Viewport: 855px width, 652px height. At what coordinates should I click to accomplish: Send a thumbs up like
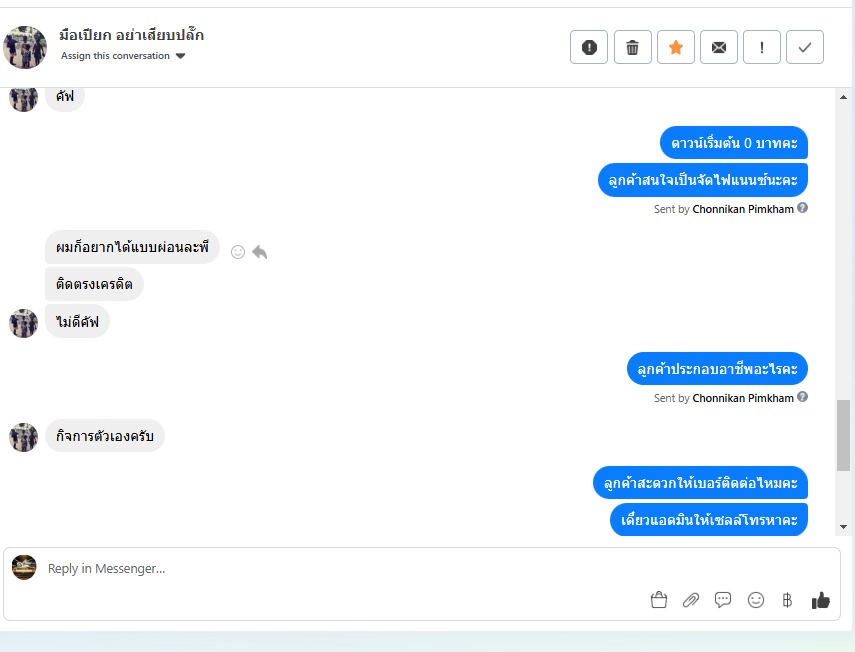(x=821, y=600)
